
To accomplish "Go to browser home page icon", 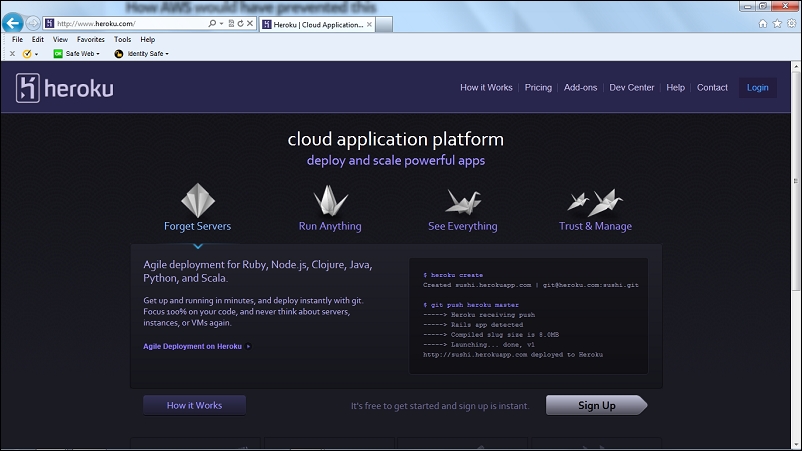I will [763, 24].
